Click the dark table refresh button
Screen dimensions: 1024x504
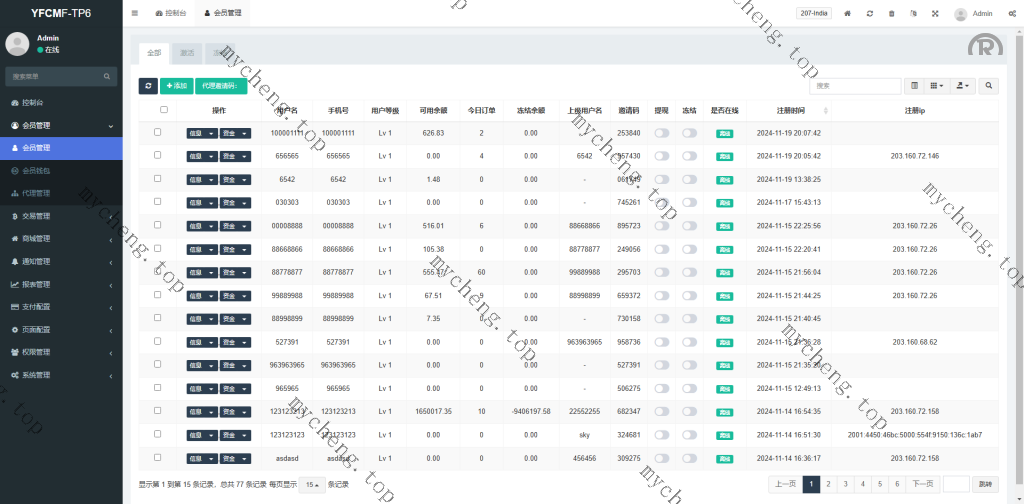pos(148,86)
